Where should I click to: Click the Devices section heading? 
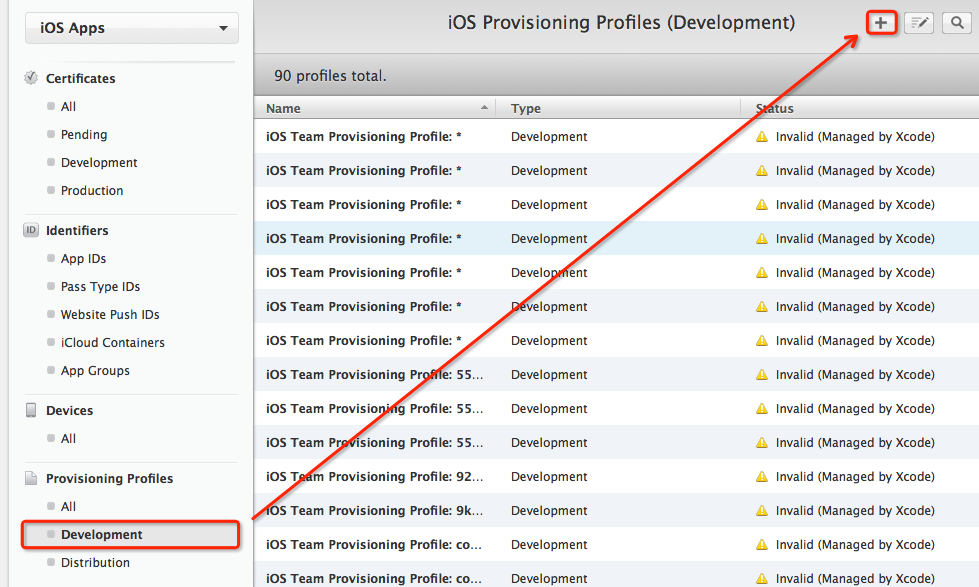69,411
